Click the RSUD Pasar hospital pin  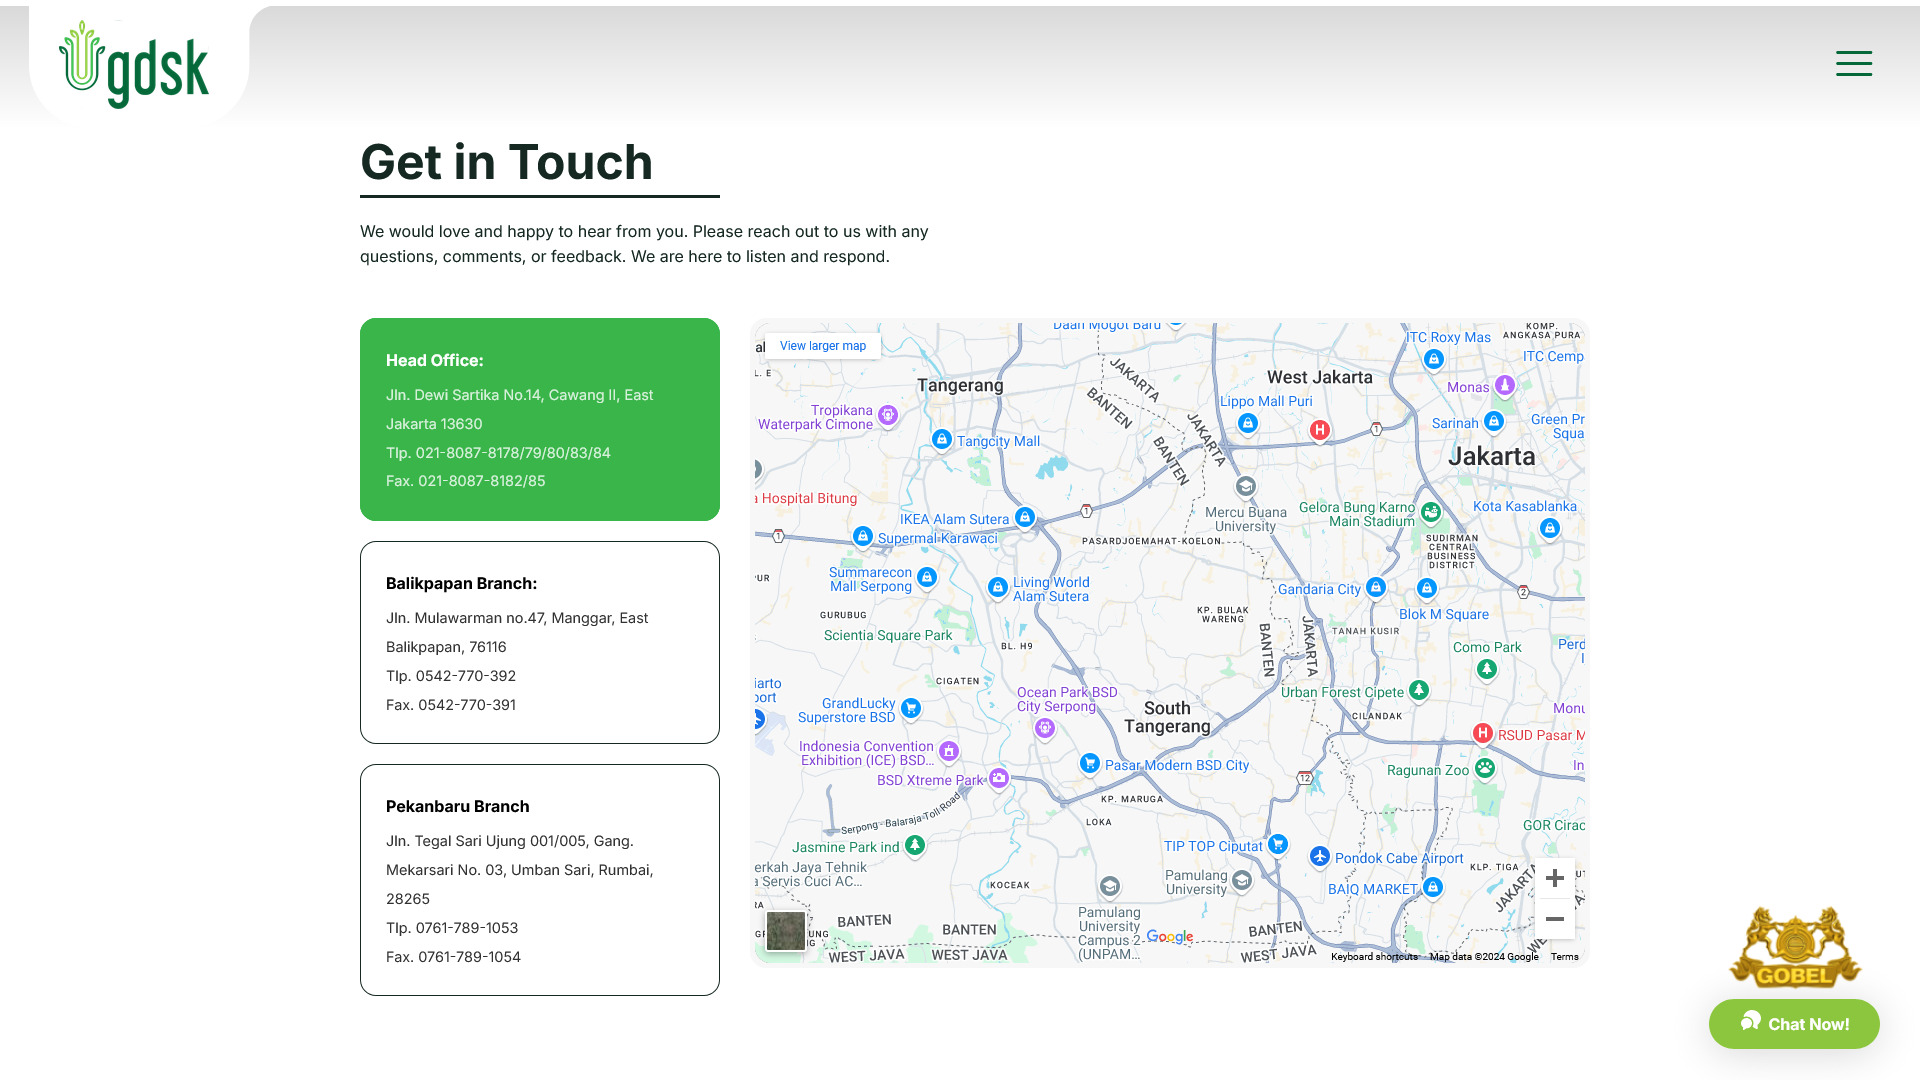(x=1482, y=733)
